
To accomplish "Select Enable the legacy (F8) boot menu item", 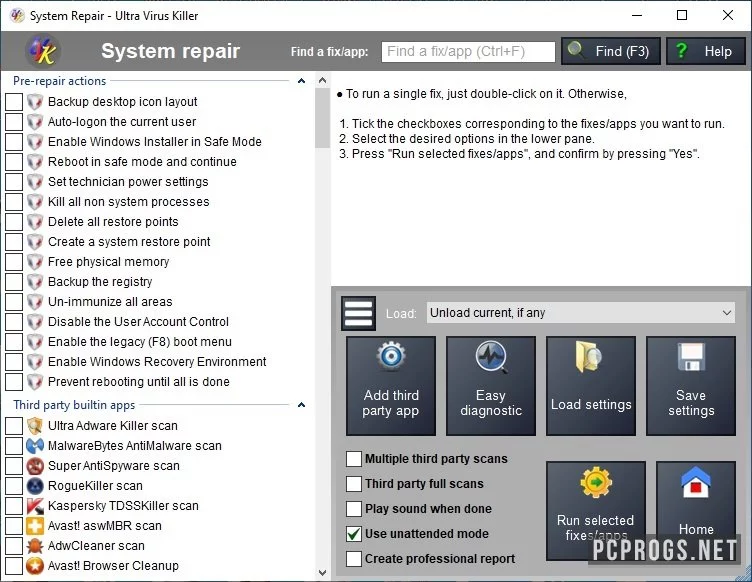I will (x=140, y=342).
